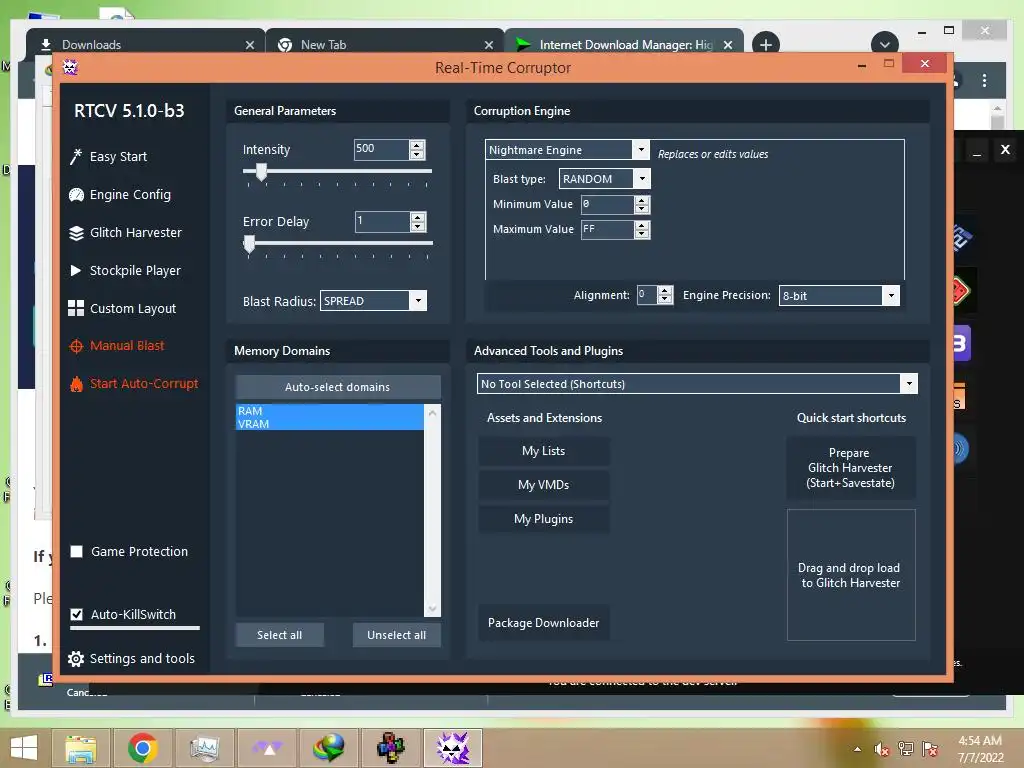Click network tray icon
This screenshot has height=768, width=1024.
point(906,749)
